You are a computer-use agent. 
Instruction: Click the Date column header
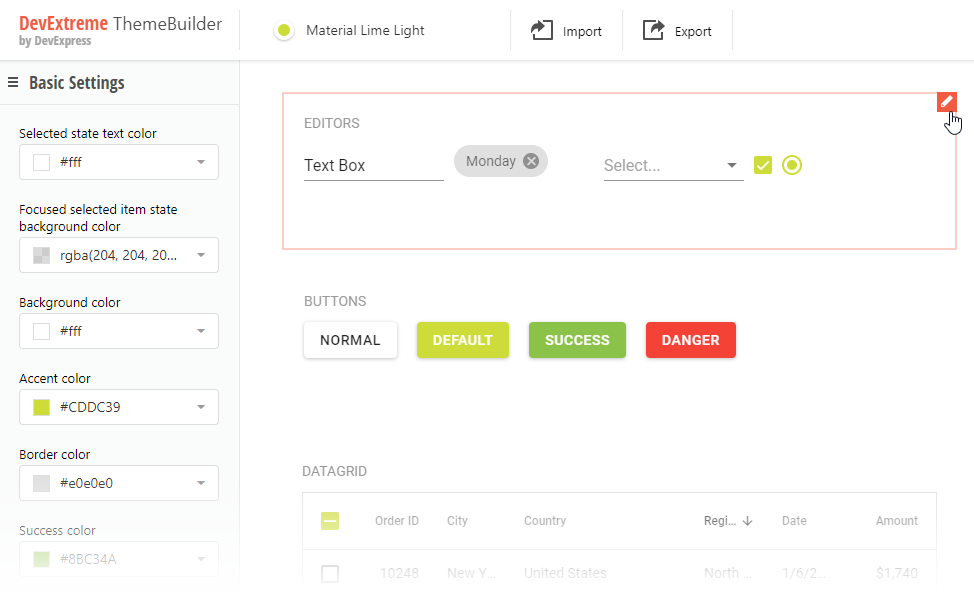794,521
